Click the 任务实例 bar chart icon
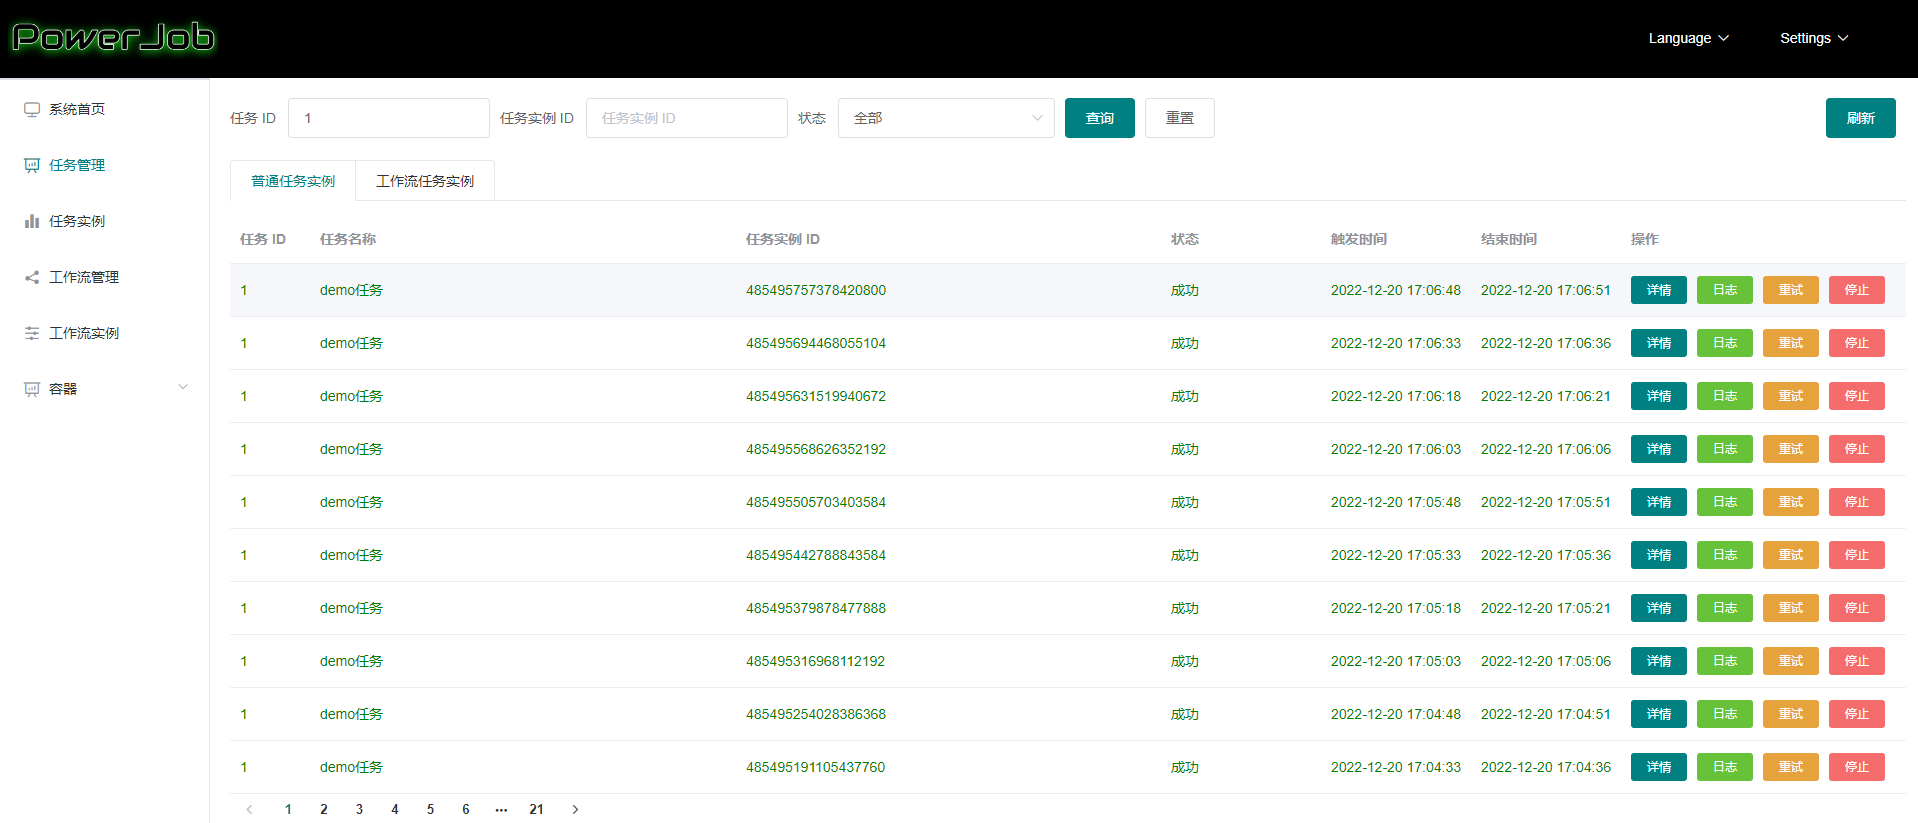 pyautogui.click(x=32, y=221)
